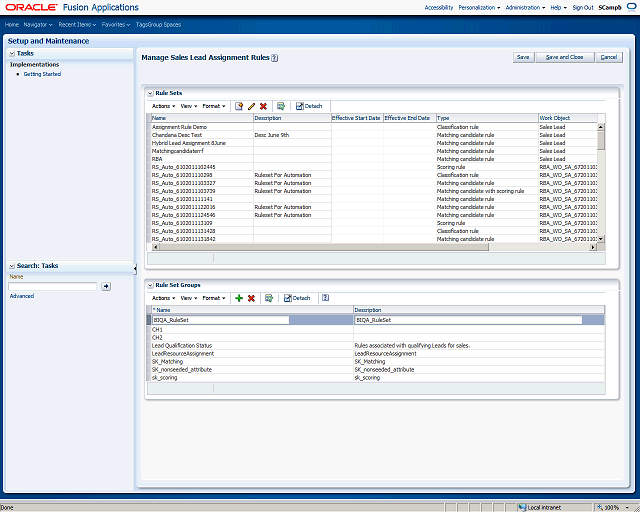Click the Export icon in Rule Set Groups
Viewport: 640px width, 512px height.
tap(269, 298)
